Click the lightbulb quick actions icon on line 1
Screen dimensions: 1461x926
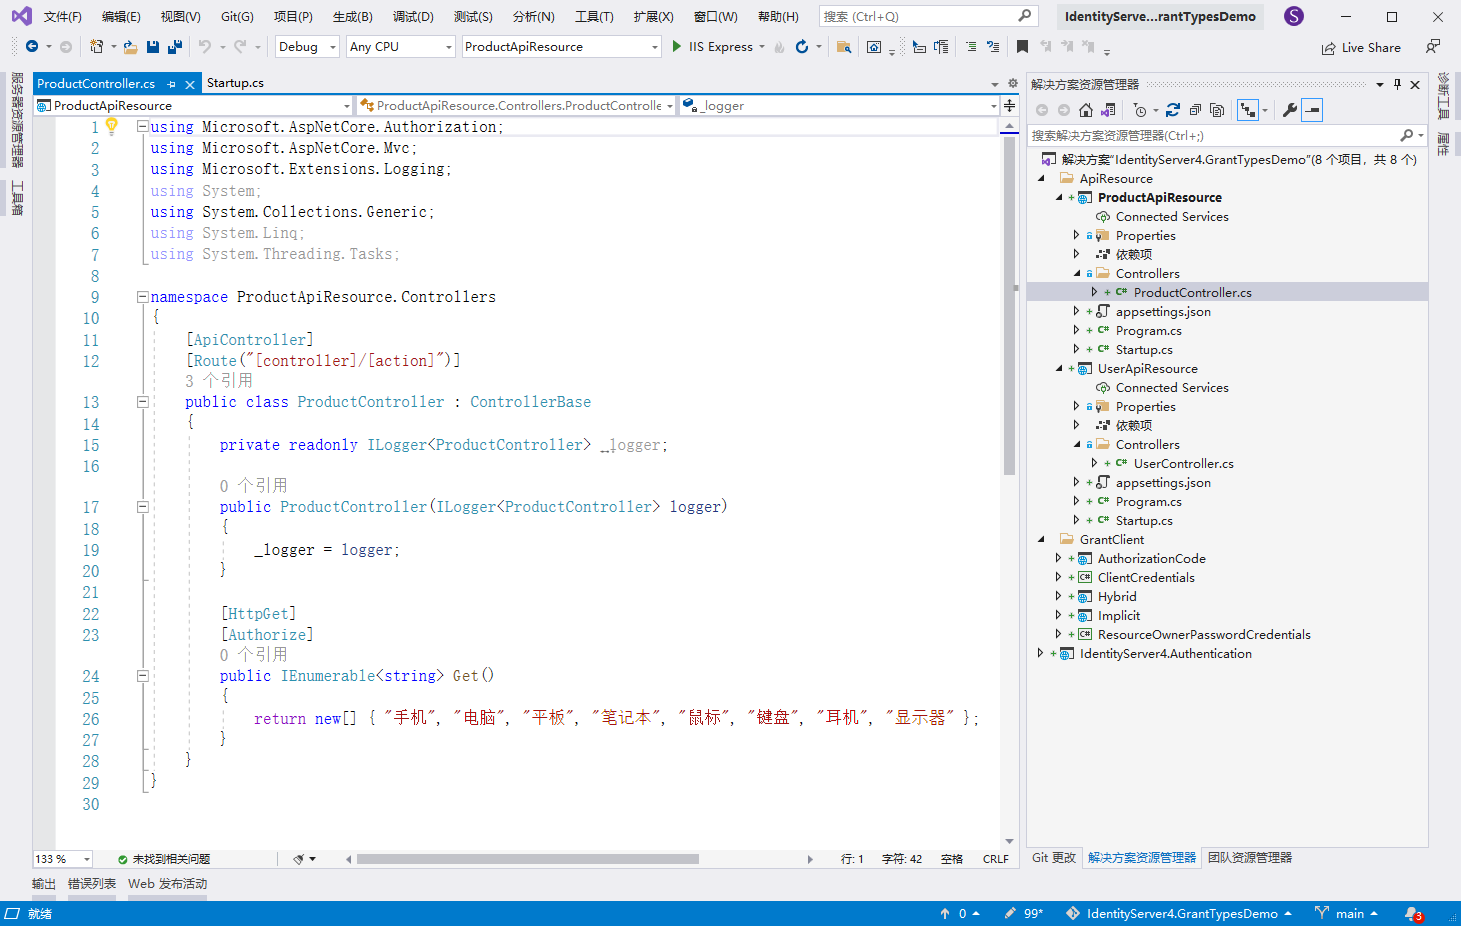tap(112, 126)
